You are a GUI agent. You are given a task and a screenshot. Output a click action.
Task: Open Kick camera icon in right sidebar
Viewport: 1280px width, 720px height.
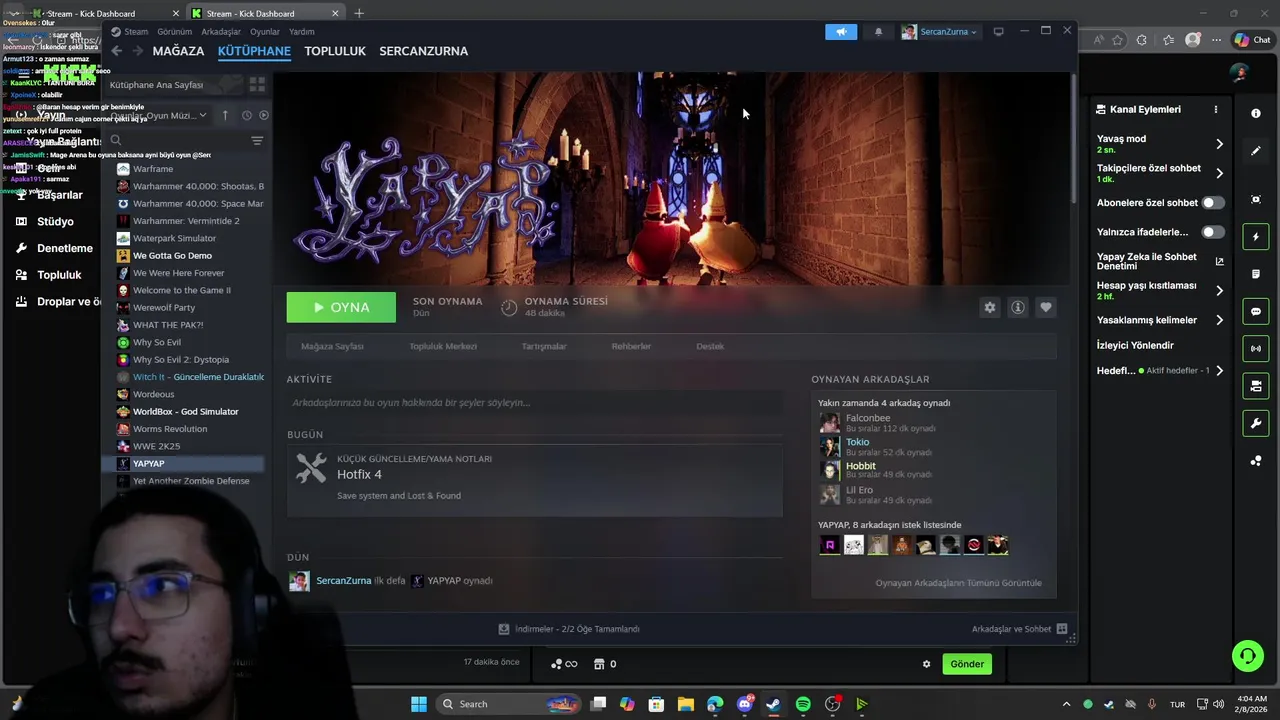coord(1256,199)
